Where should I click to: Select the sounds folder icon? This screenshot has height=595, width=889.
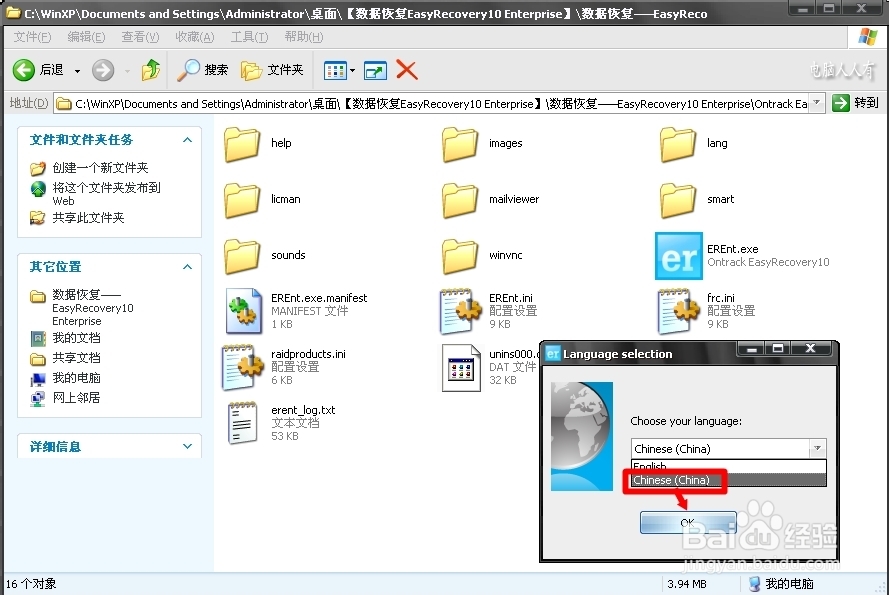pyautogui.click(x=242, y=256)
